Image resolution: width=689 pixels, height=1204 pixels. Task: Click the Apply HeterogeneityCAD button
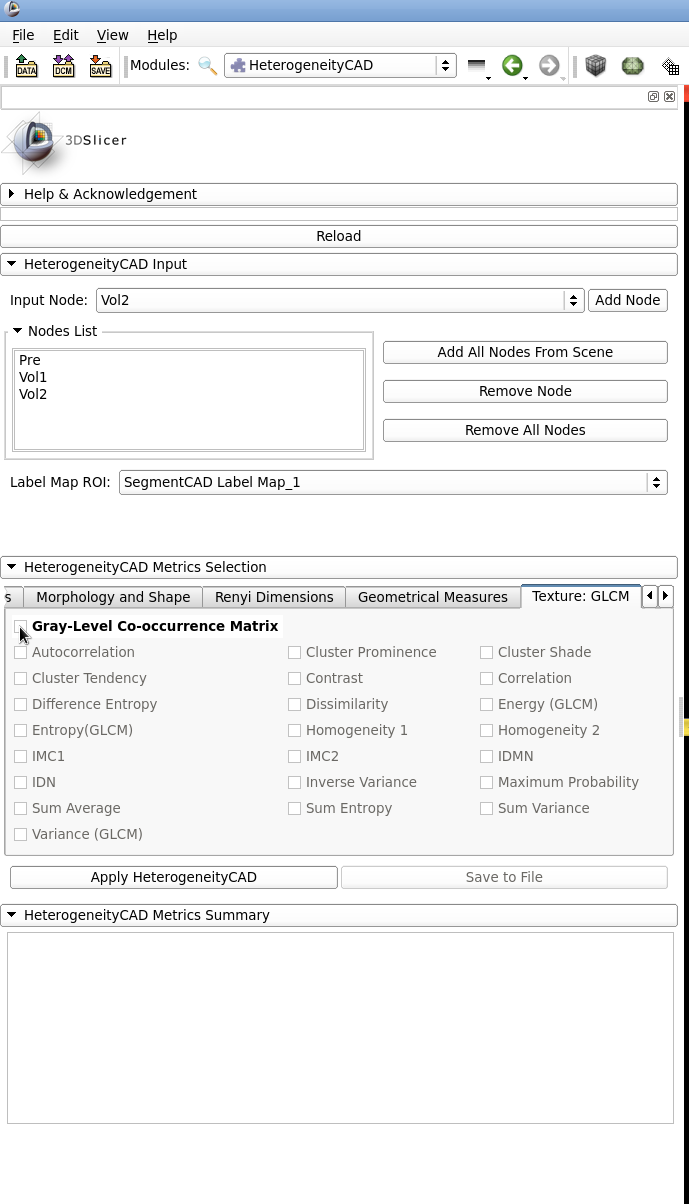(174, 877)
